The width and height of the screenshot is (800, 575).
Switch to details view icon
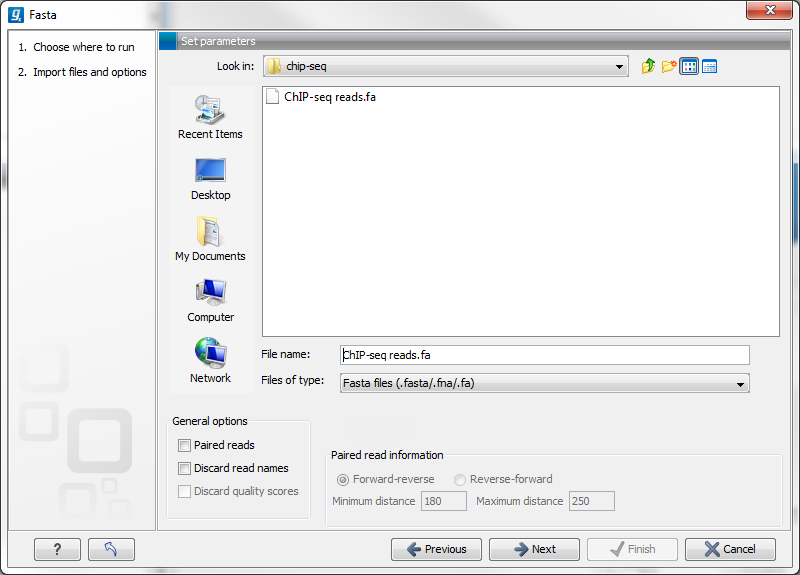710,67
